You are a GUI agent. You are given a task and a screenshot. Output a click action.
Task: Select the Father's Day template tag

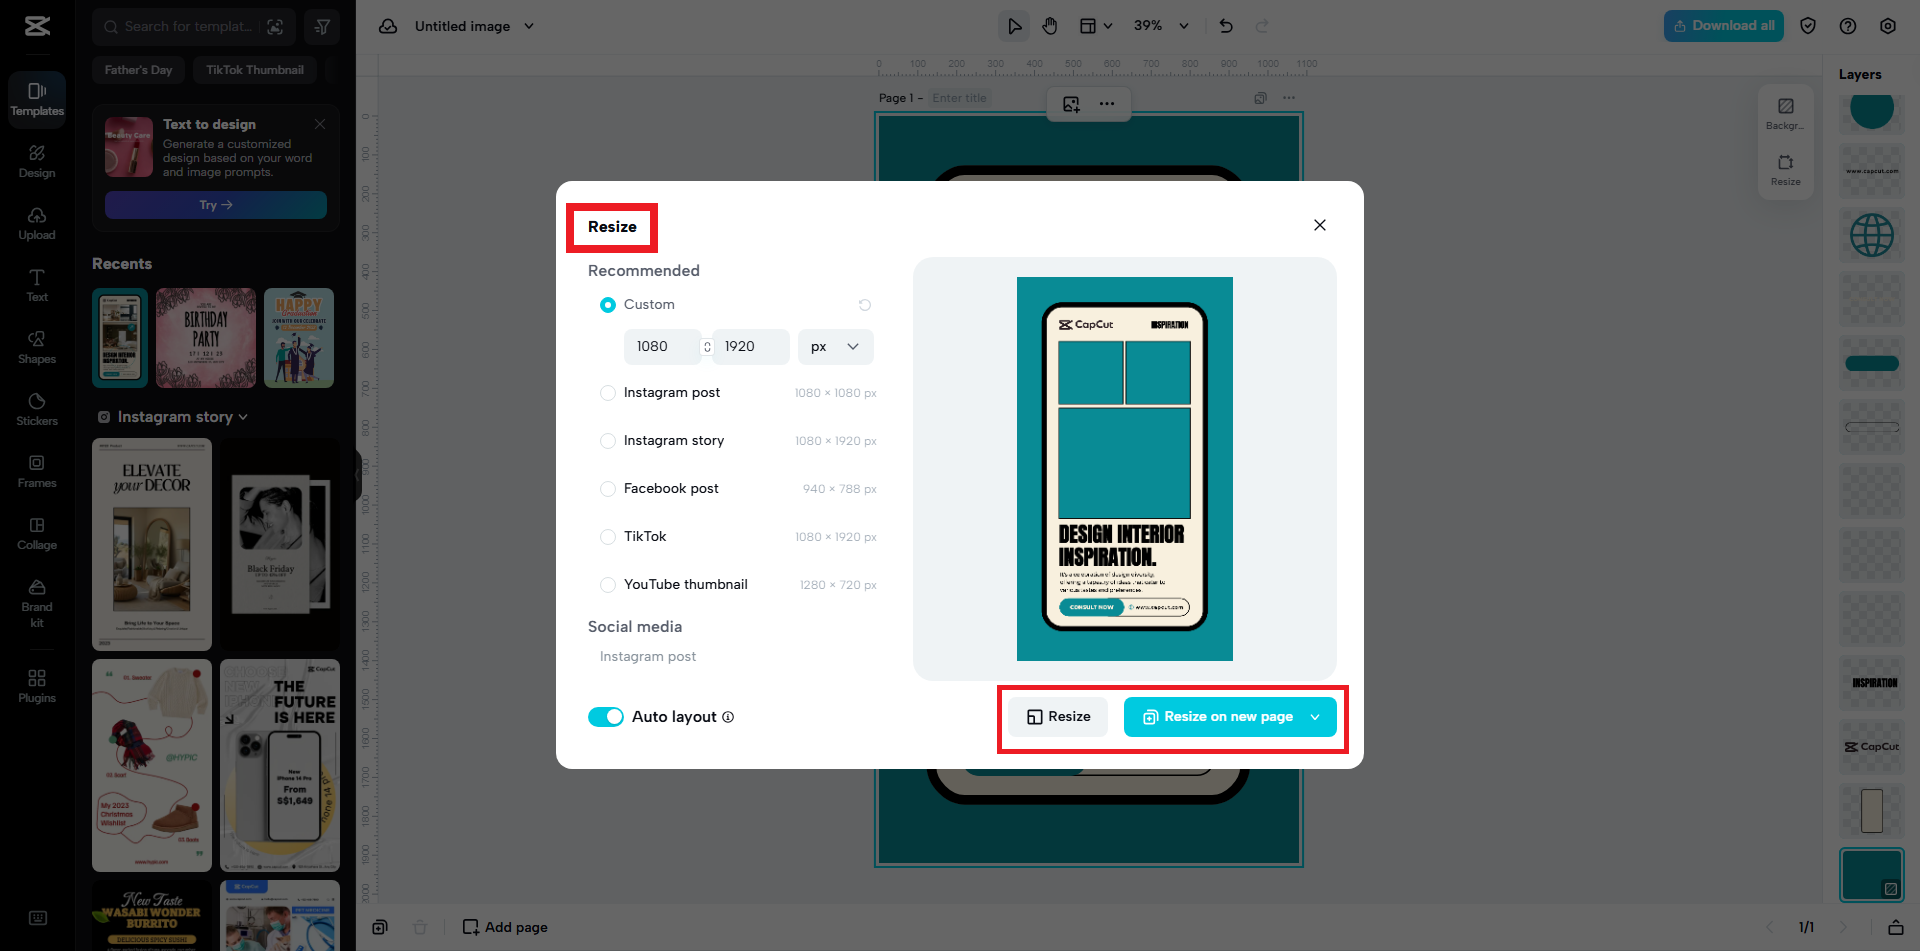[139, 70]
